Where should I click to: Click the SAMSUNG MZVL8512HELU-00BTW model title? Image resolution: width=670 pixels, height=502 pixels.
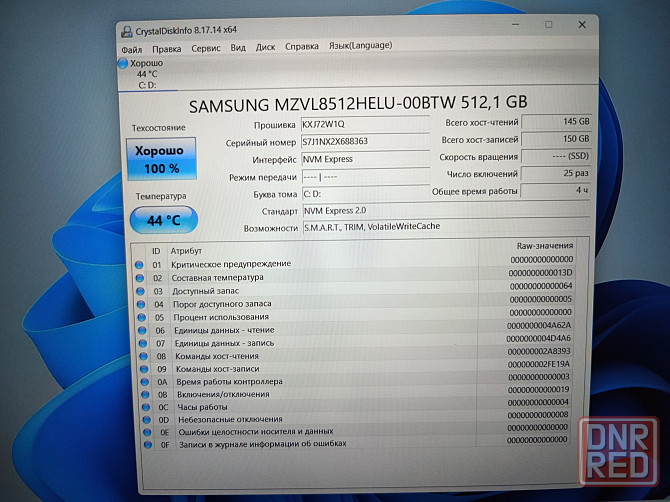(358, 104)
